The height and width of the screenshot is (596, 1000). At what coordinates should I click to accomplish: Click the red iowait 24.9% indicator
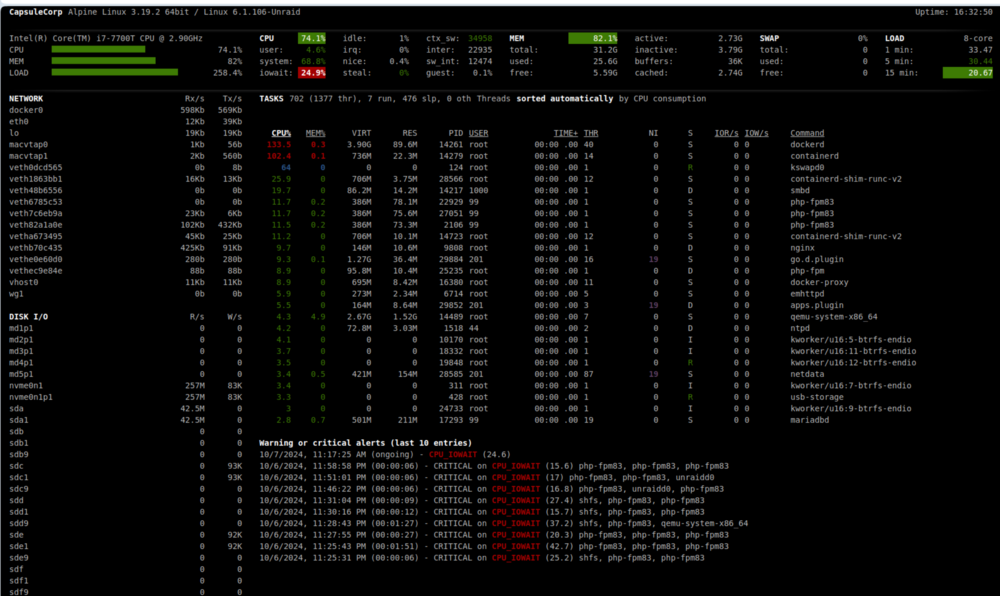pos(312,73)
